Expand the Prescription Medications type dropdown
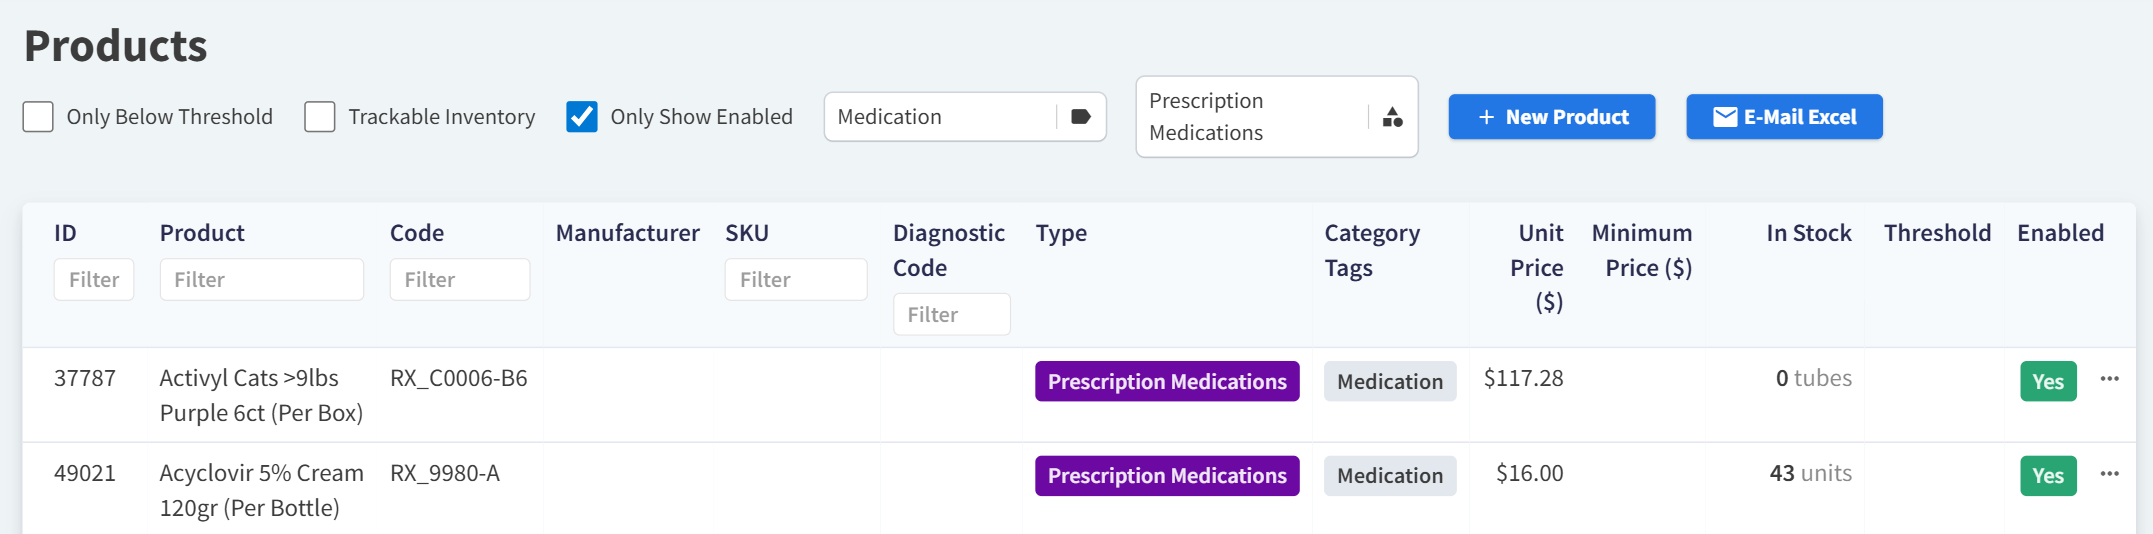 (1252, 117)
